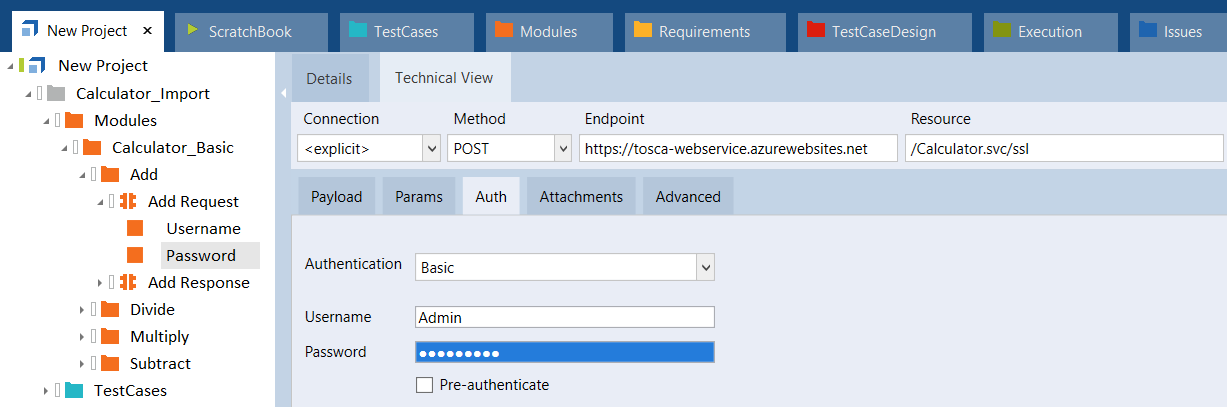The width and height of the screenshot is (1227, 407).
Task: Click the gray Calculator_Import folder icon
Action: point(56,93)
